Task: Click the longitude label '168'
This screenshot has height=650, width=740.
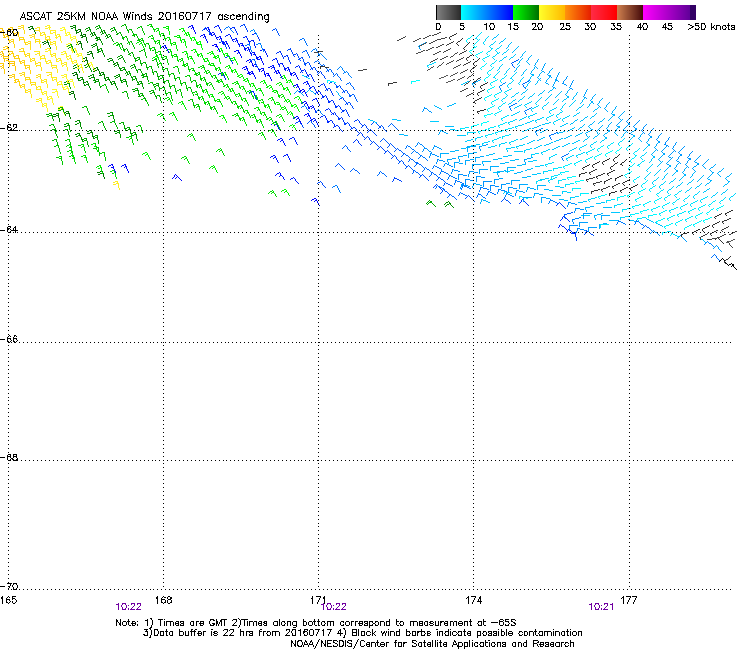Action: point(164,600)
